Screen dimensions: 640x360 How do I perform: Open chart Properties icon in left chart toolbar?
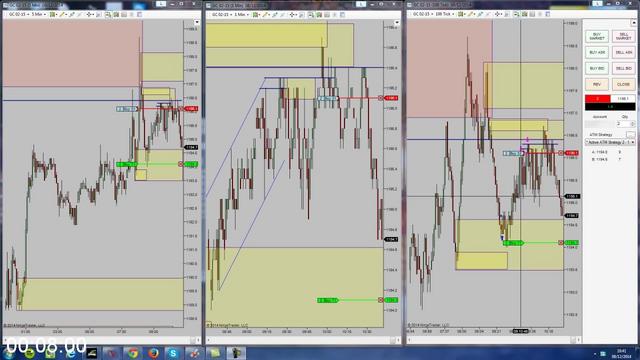click(139, 14)
